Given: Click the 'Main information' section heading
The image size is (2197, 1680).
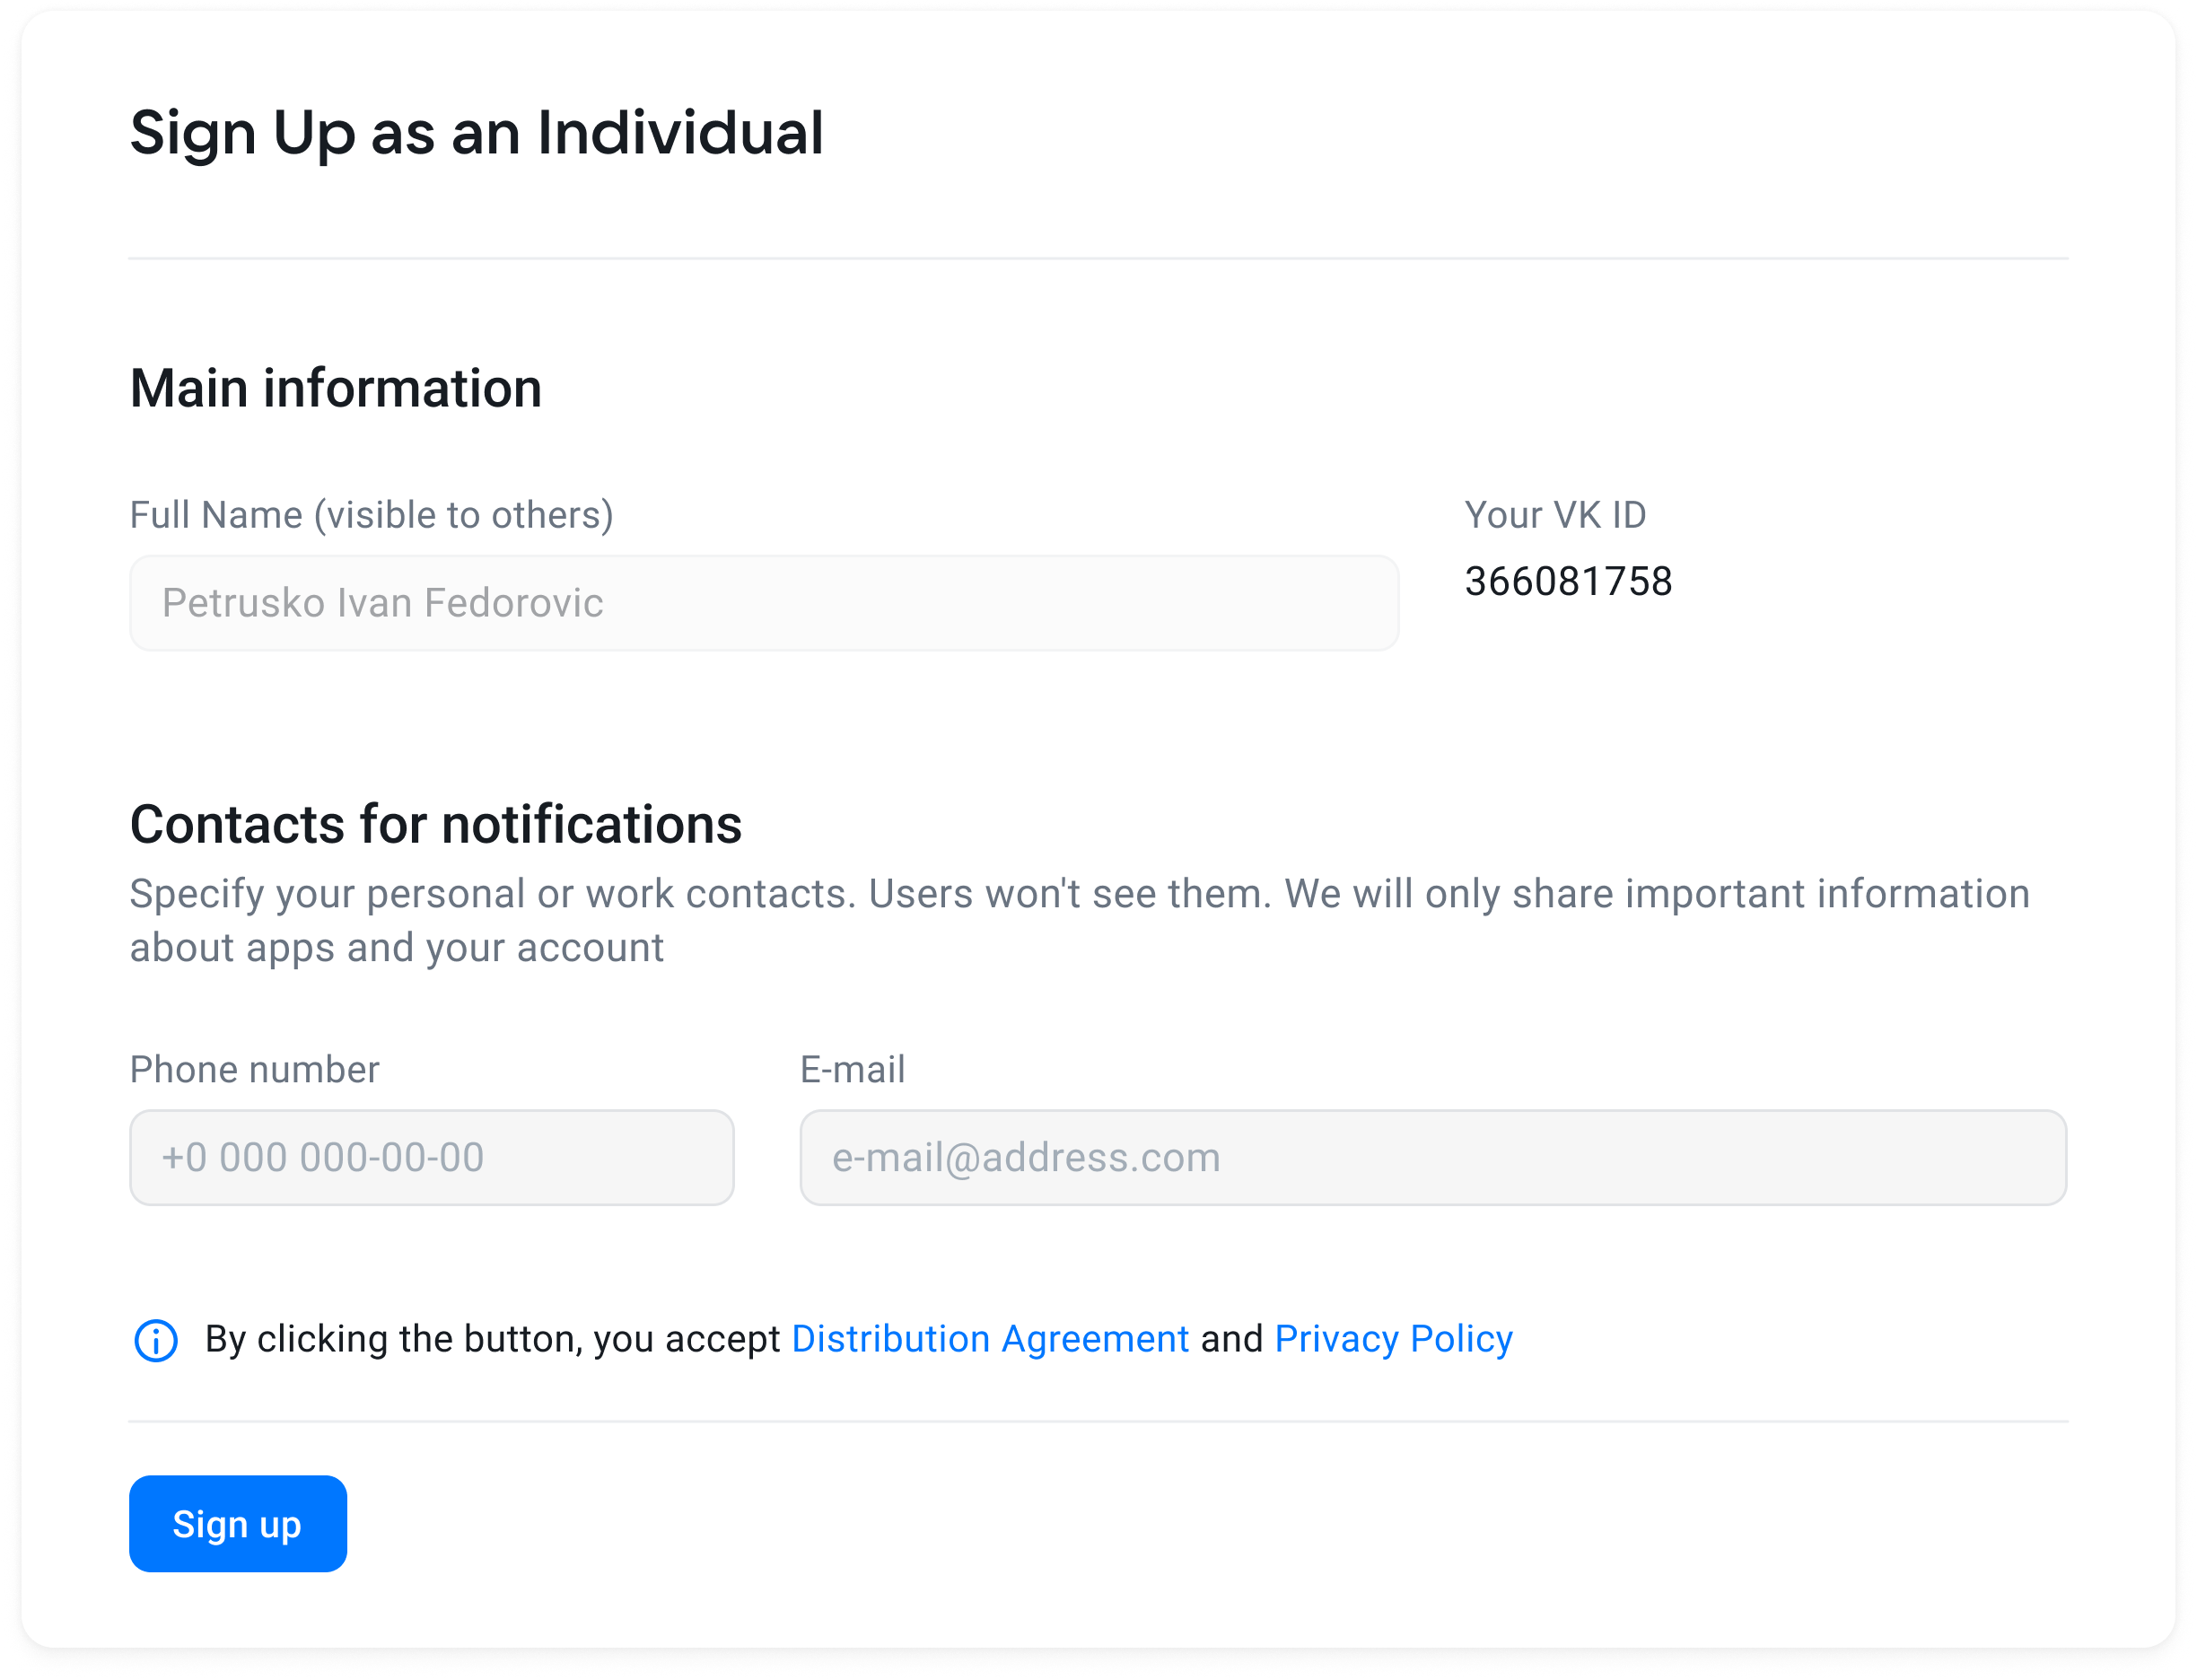Looking at the screenshot, I should pos(336,388).
